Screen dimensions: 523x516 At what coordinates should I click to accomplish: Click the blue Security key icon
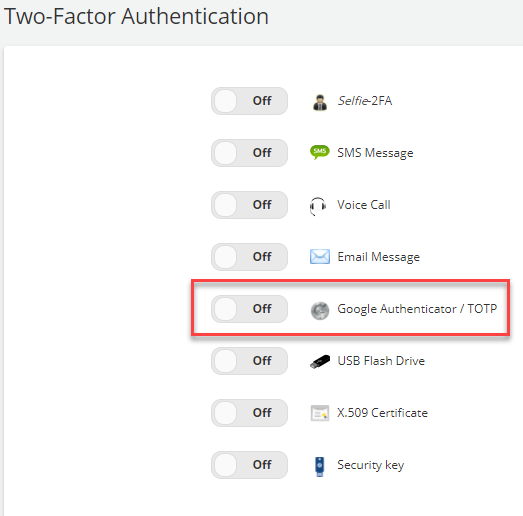[x=320, y=466]
